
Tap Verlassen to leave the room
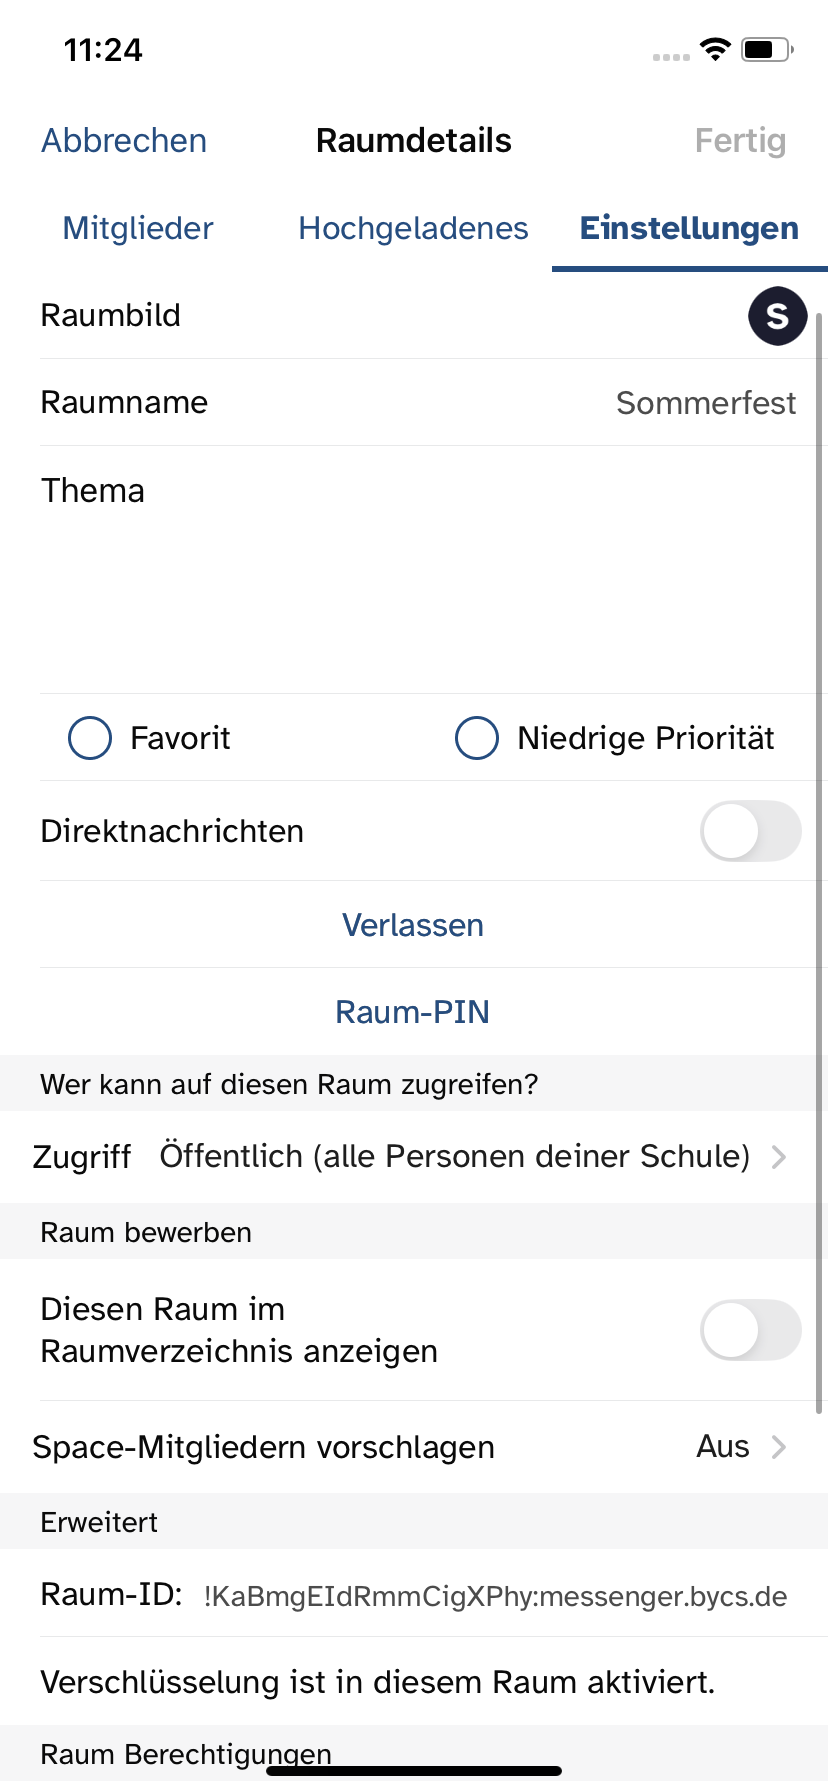pos(413,925)
